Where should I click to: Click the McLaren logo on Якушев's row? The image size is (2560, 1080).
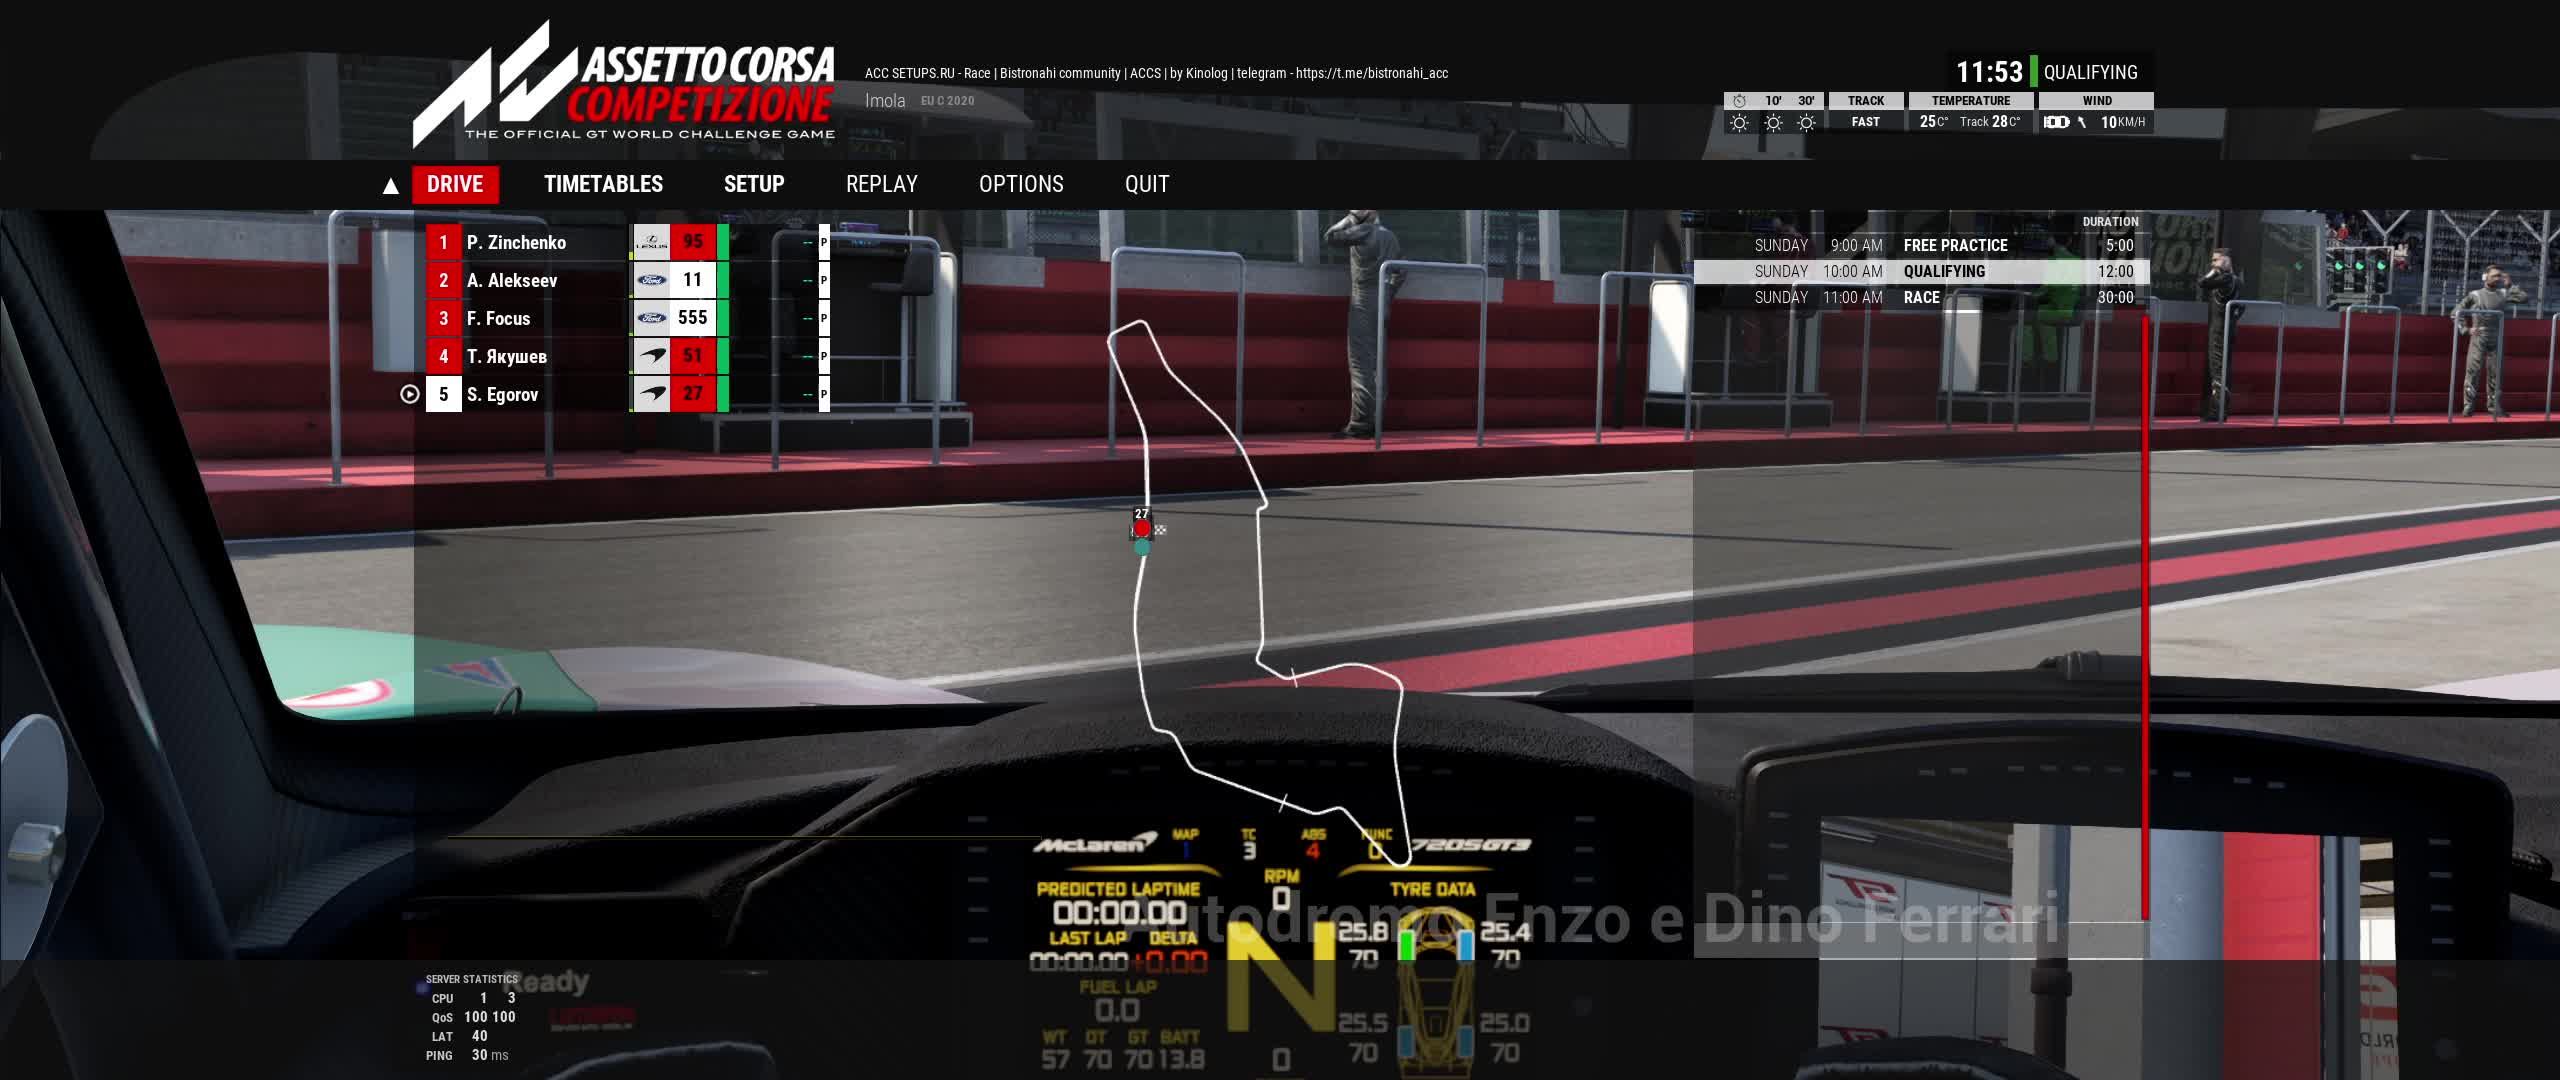tap(652, 356)
